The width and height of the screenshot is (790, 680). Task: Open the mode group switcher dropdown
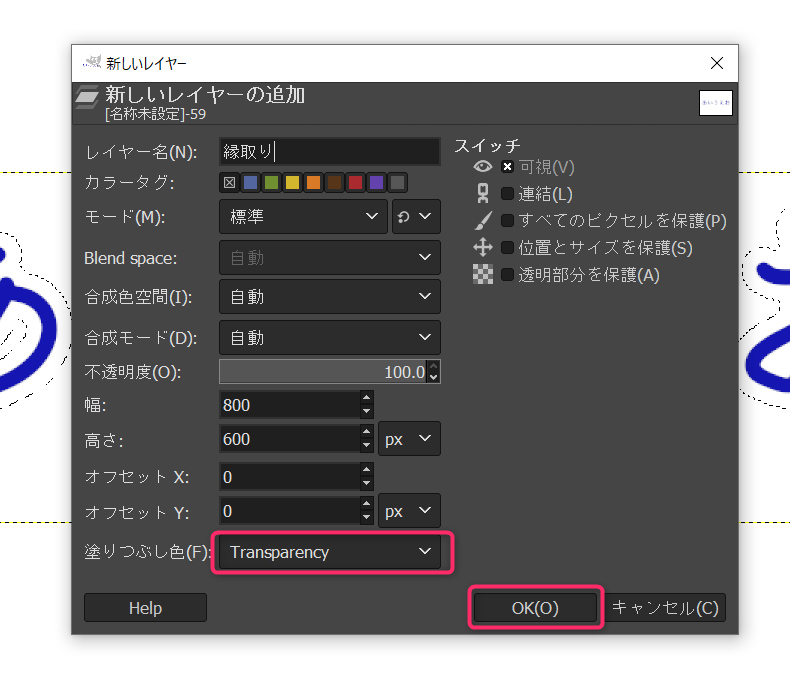[416, 217]
